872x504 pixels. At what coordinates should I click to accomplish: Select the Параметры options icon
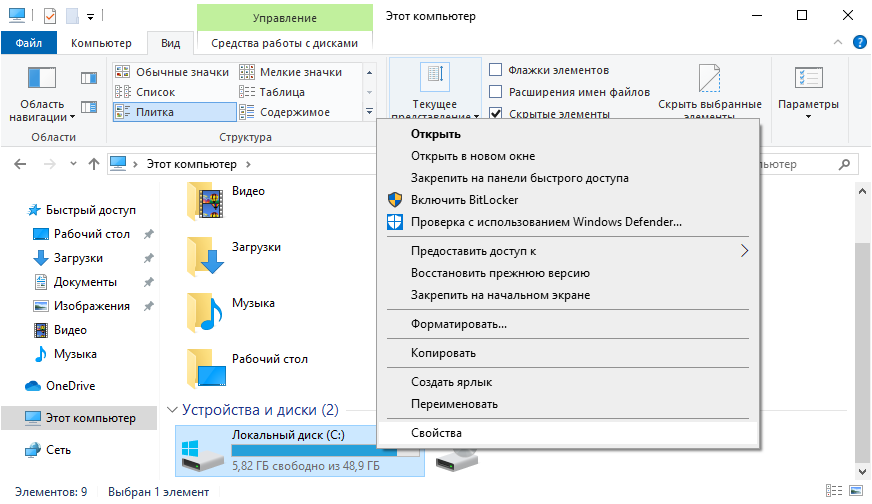point(808,80)
